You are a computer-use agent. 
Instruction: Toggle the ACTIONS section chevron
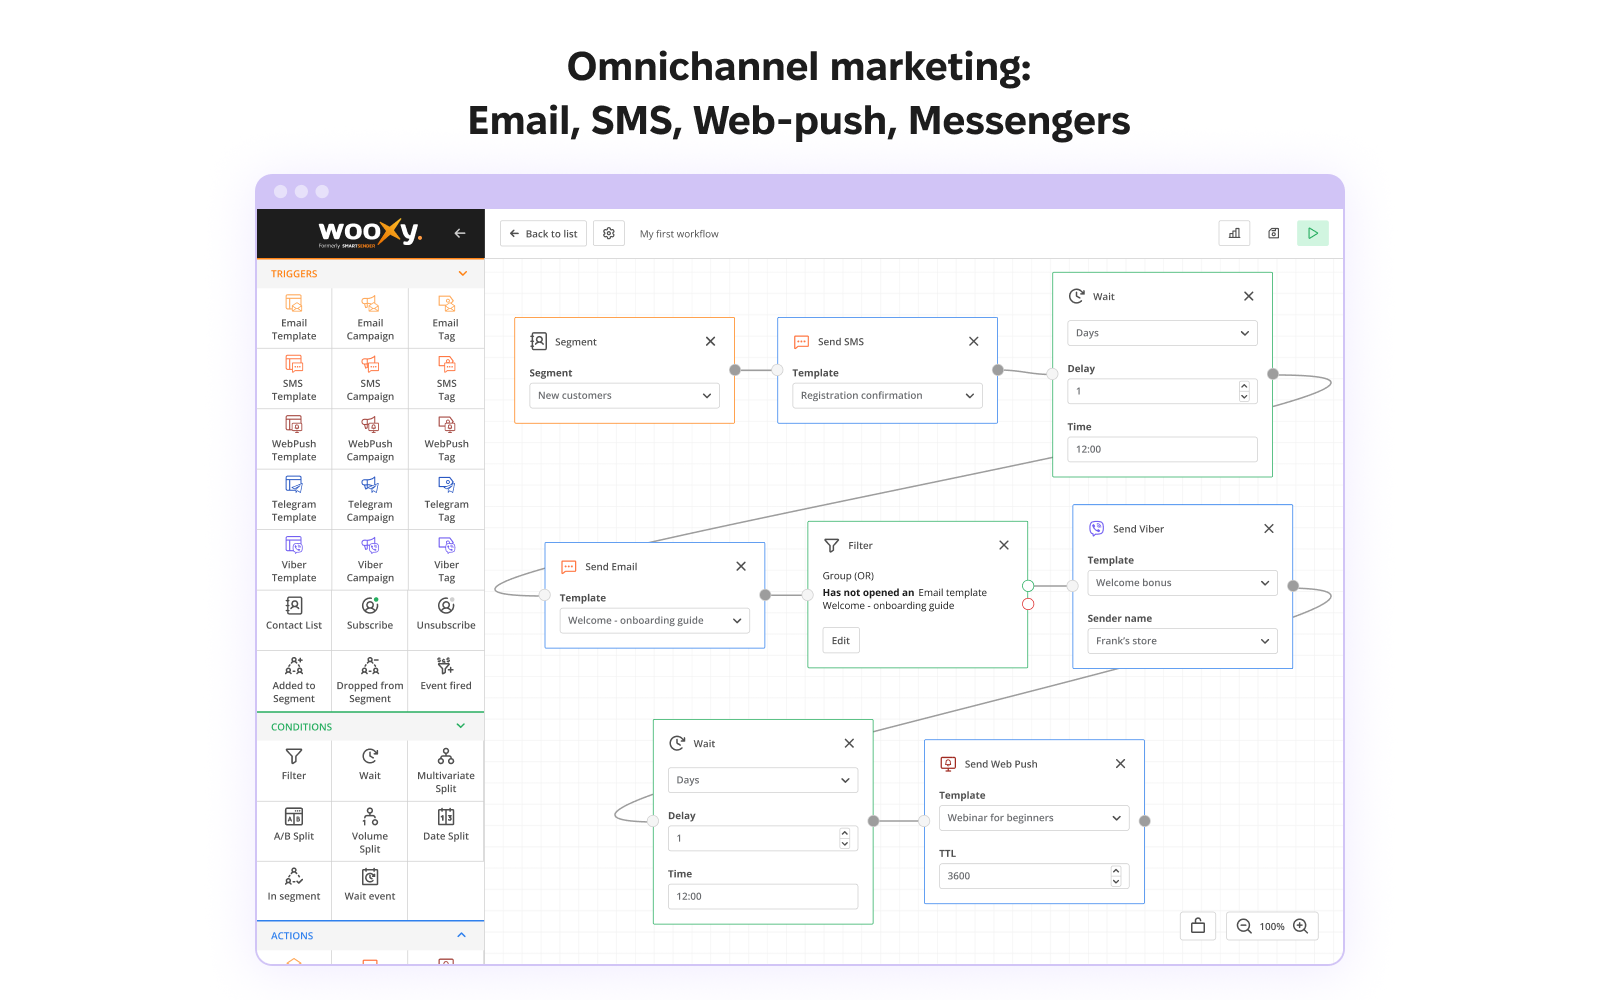(461, 936)
